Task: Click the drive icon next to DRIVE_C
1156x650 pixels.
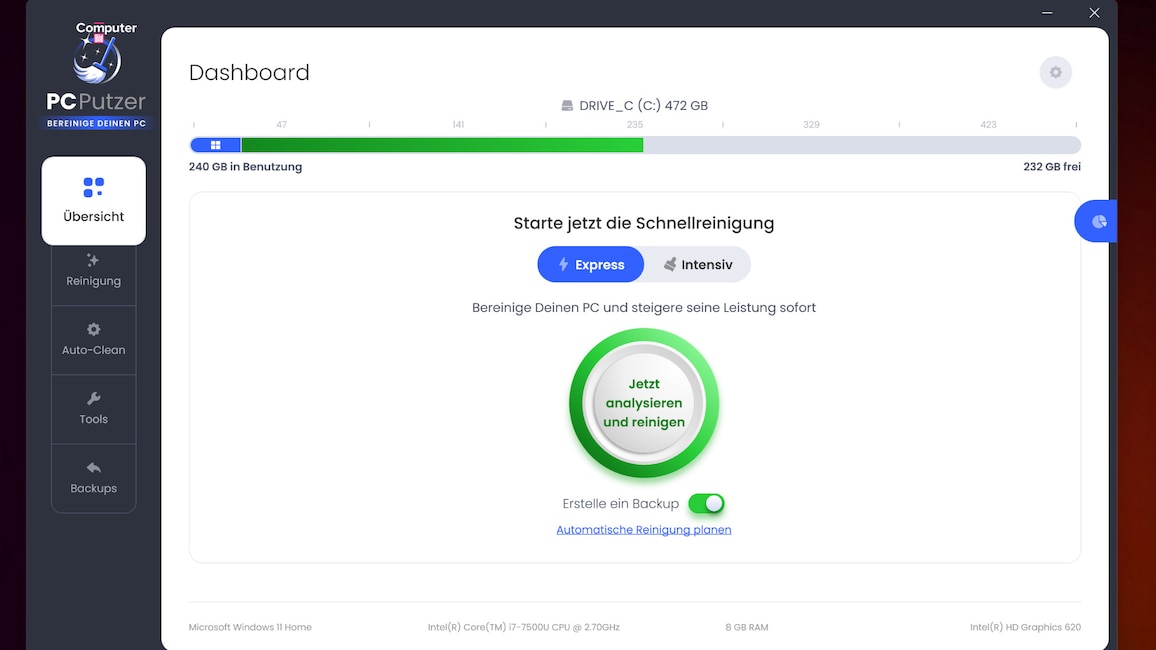Action: click(x=567, y=105)
